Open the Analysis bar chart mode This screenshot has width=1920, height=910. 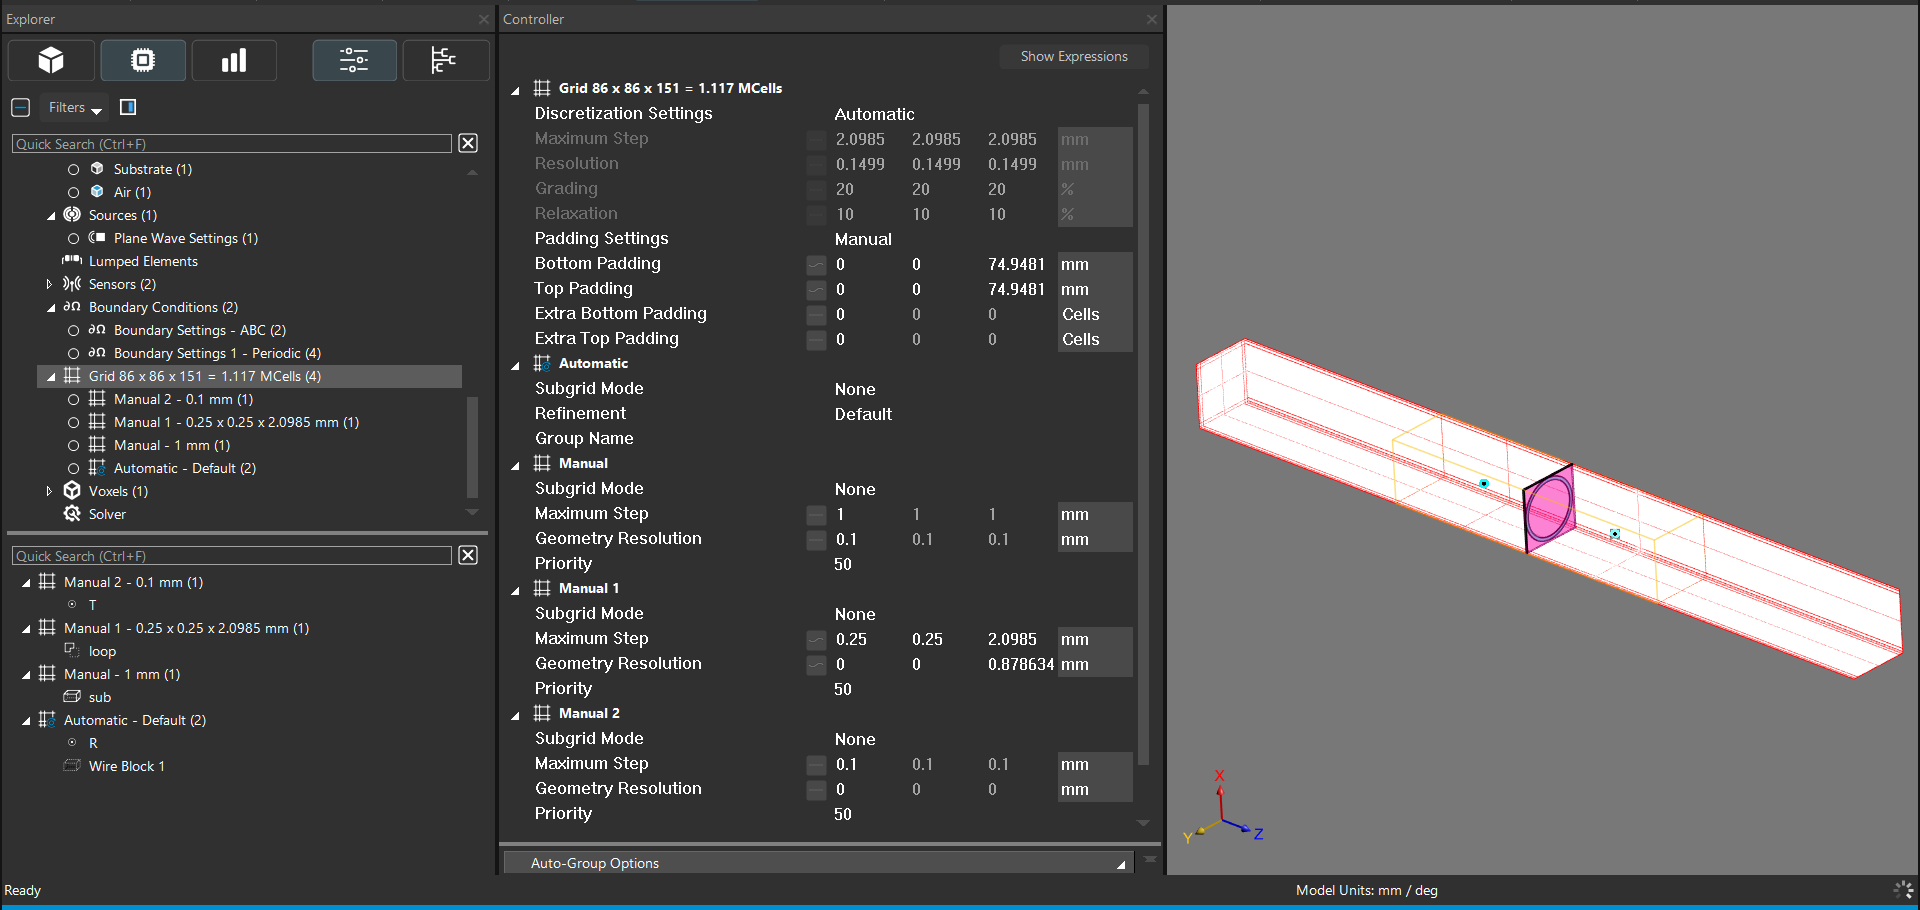[x=234, y=61]
